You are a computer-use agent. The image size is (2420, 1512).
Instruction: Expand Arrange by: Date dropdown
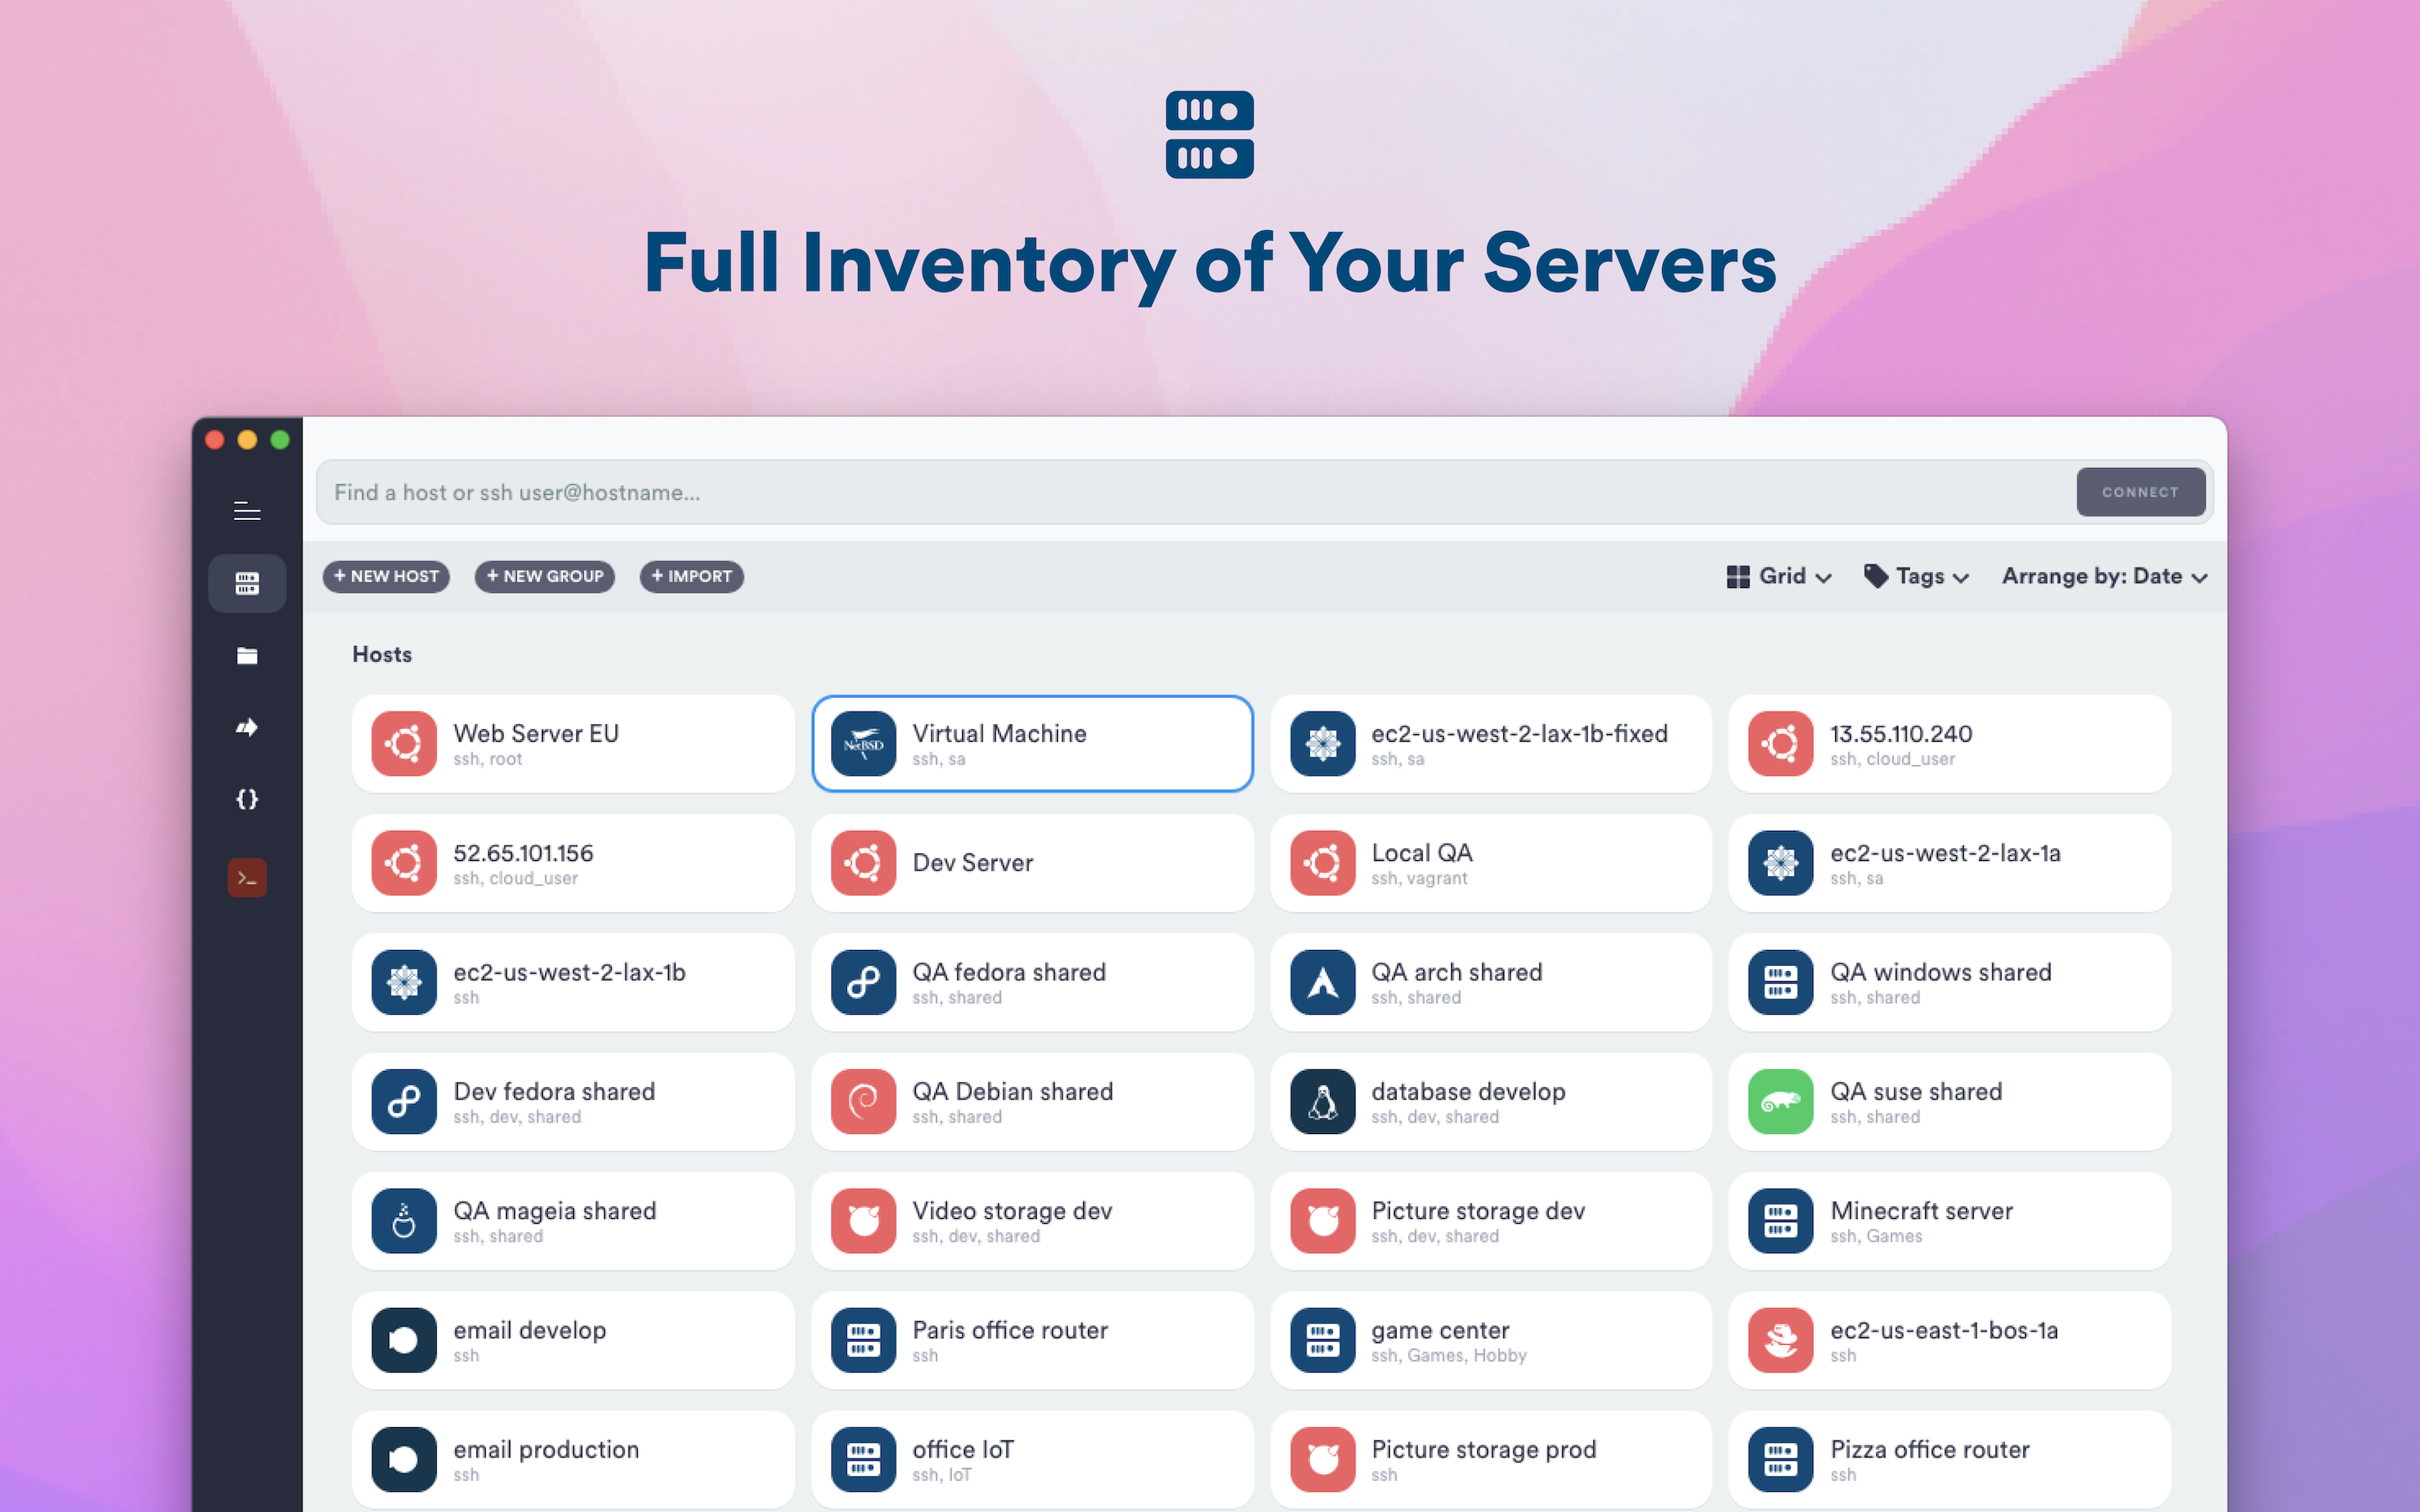pos(2104,576)
